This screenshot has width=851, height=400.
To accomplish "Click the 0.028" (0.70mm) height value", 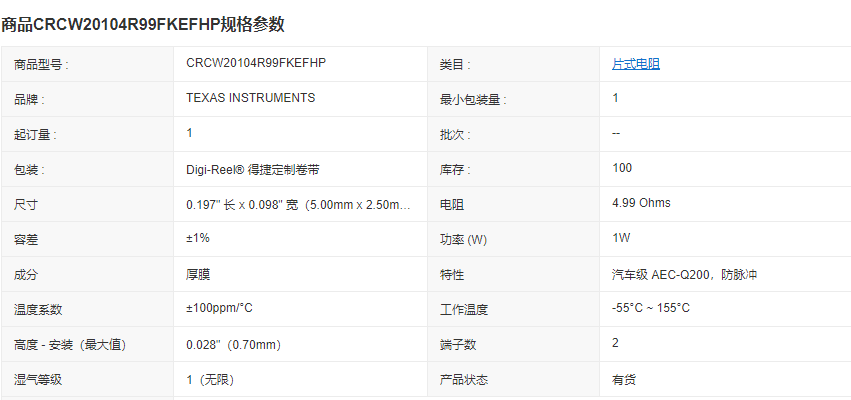I will 233,344.
